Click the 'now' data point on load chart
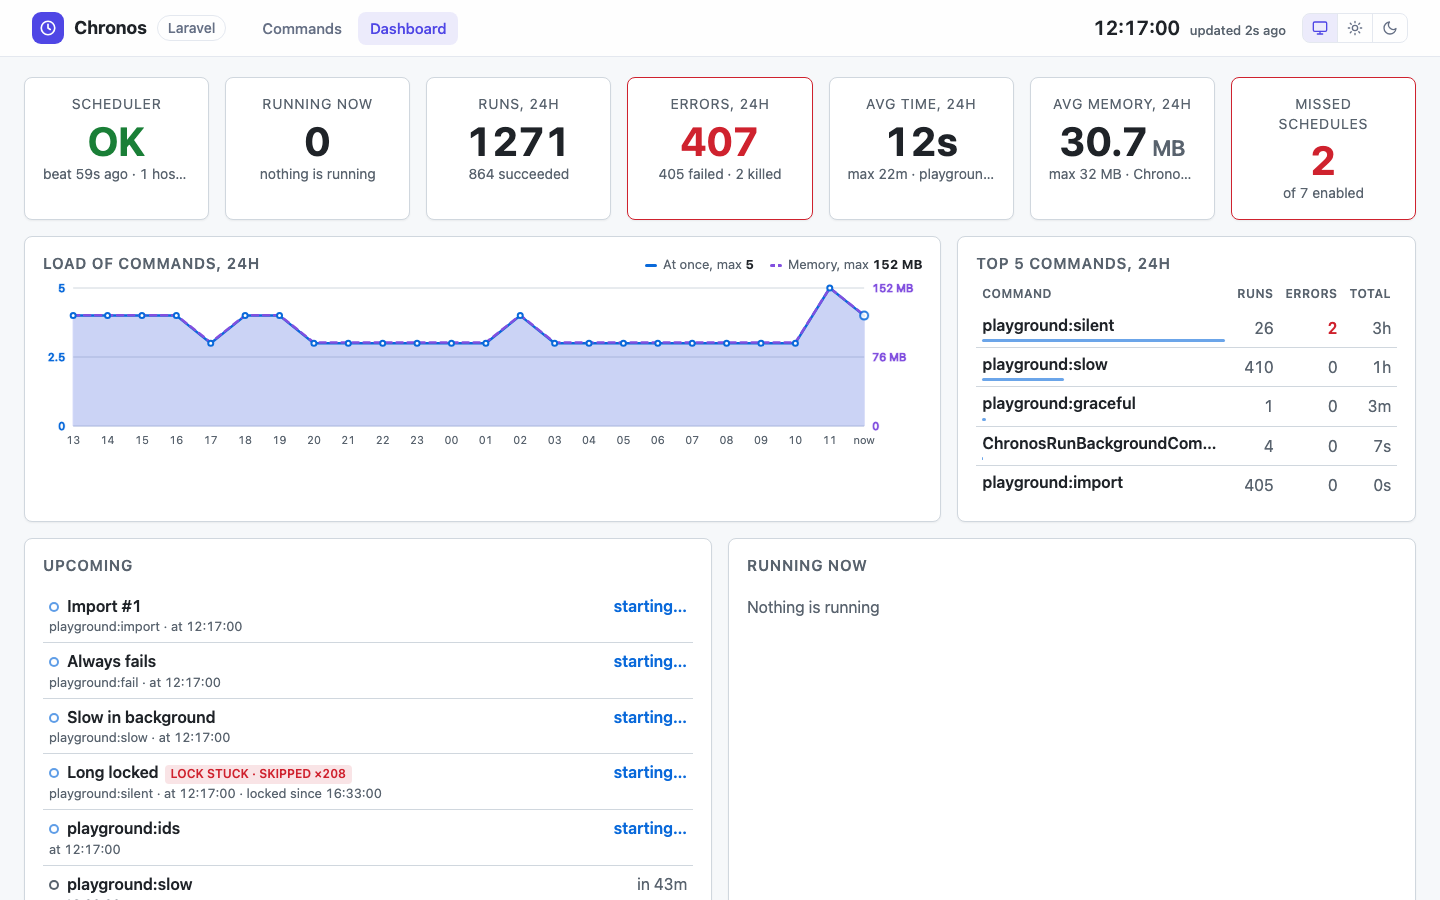Viewport: 1440px width, 900px height. pyautogui.click(x=864, y=315)
